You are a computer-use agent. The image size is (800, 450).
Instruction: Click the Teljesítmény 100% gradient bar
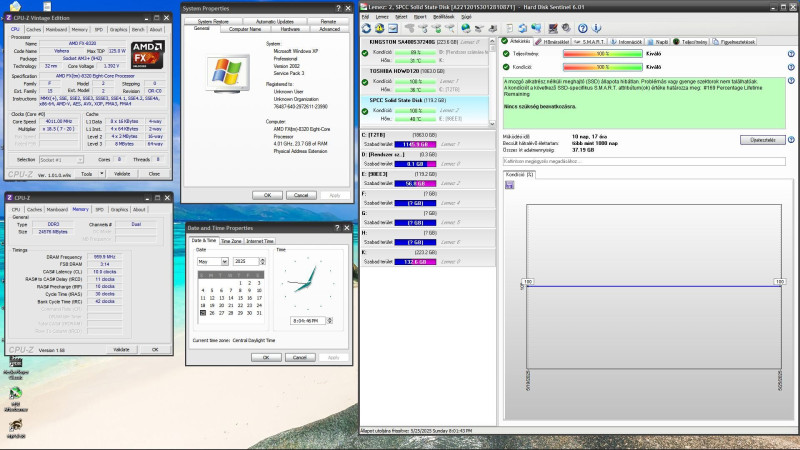[x=603, y=54]
